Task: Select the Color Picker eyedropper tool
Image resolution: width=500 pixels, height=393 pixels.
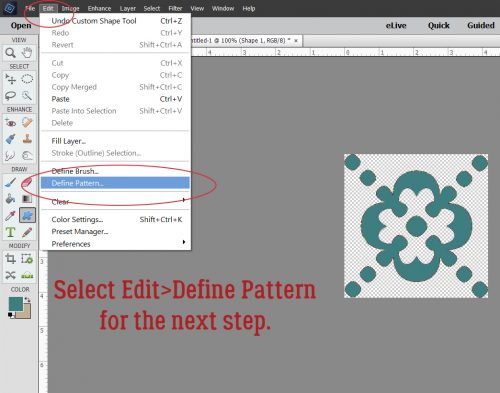Action: click(x=10, y=215)
